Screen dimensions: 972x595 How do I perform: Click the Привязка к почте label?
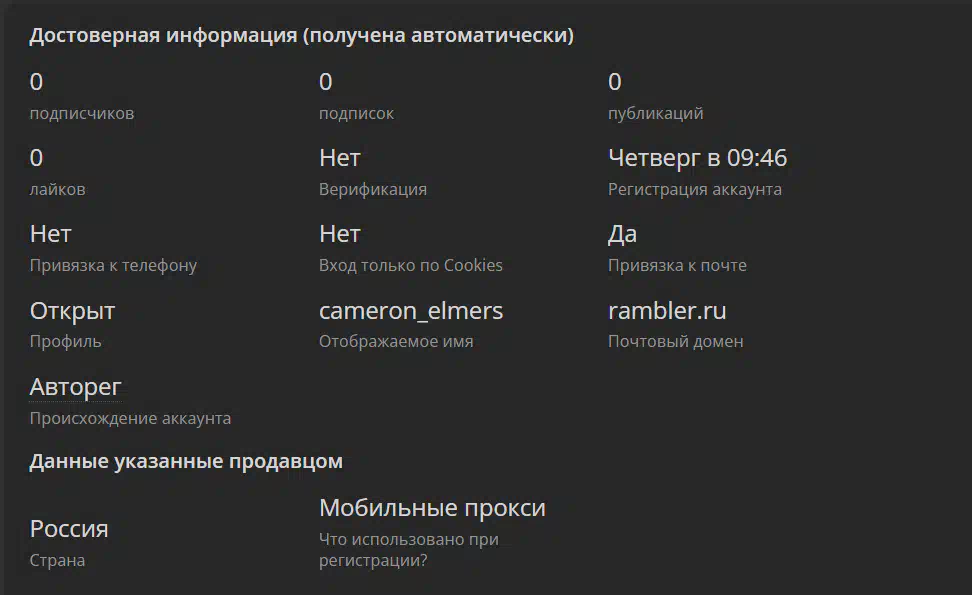[677, 265]
